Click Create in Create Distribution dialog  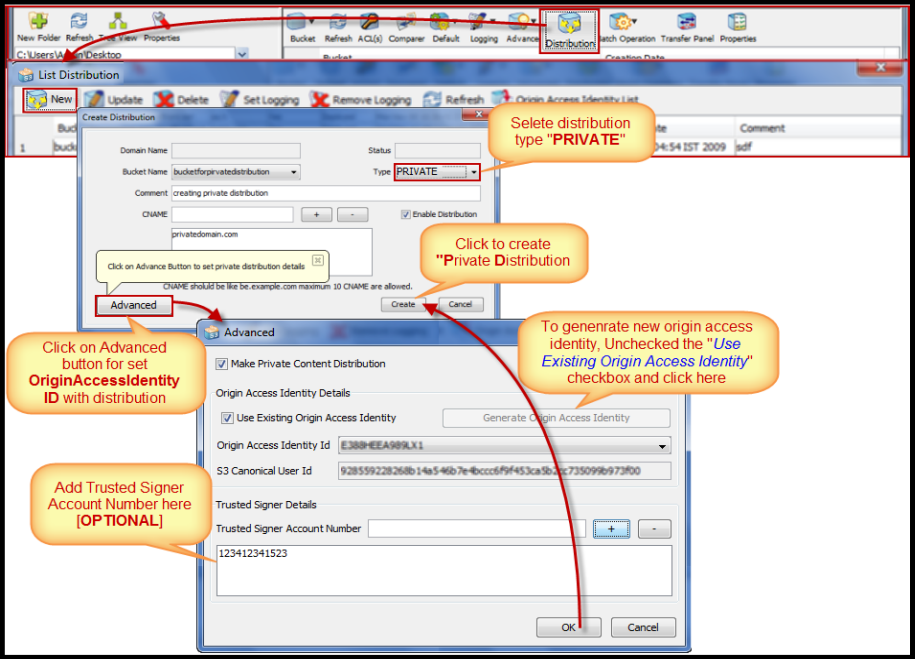[x=403, y=304]
